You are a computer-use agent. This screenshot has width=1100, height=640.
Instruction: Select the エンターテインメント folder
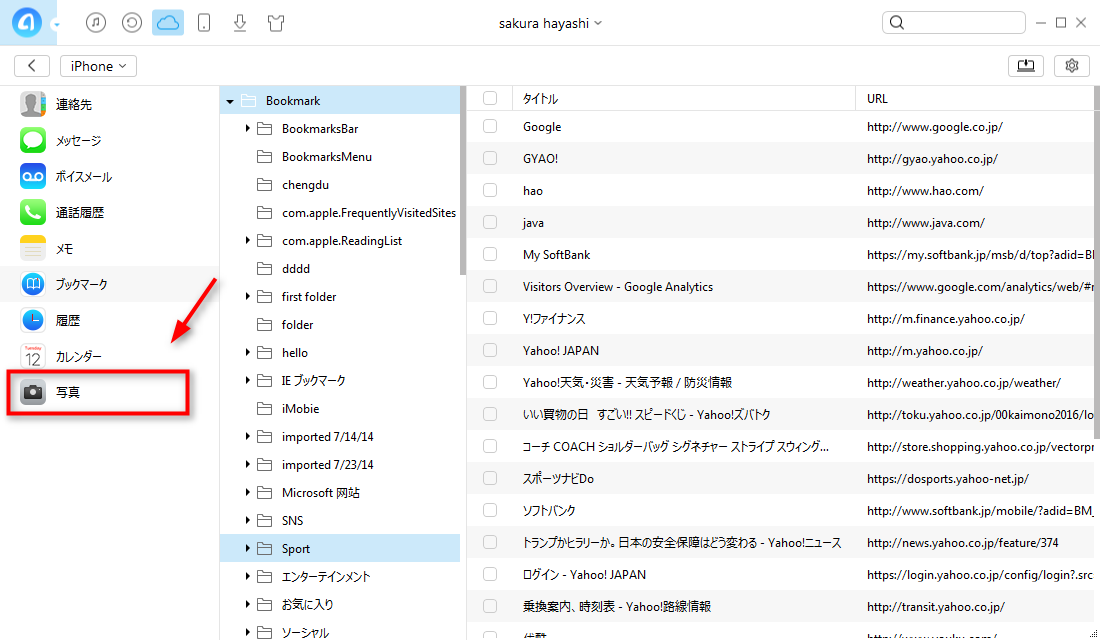click(x=326, y=577)
